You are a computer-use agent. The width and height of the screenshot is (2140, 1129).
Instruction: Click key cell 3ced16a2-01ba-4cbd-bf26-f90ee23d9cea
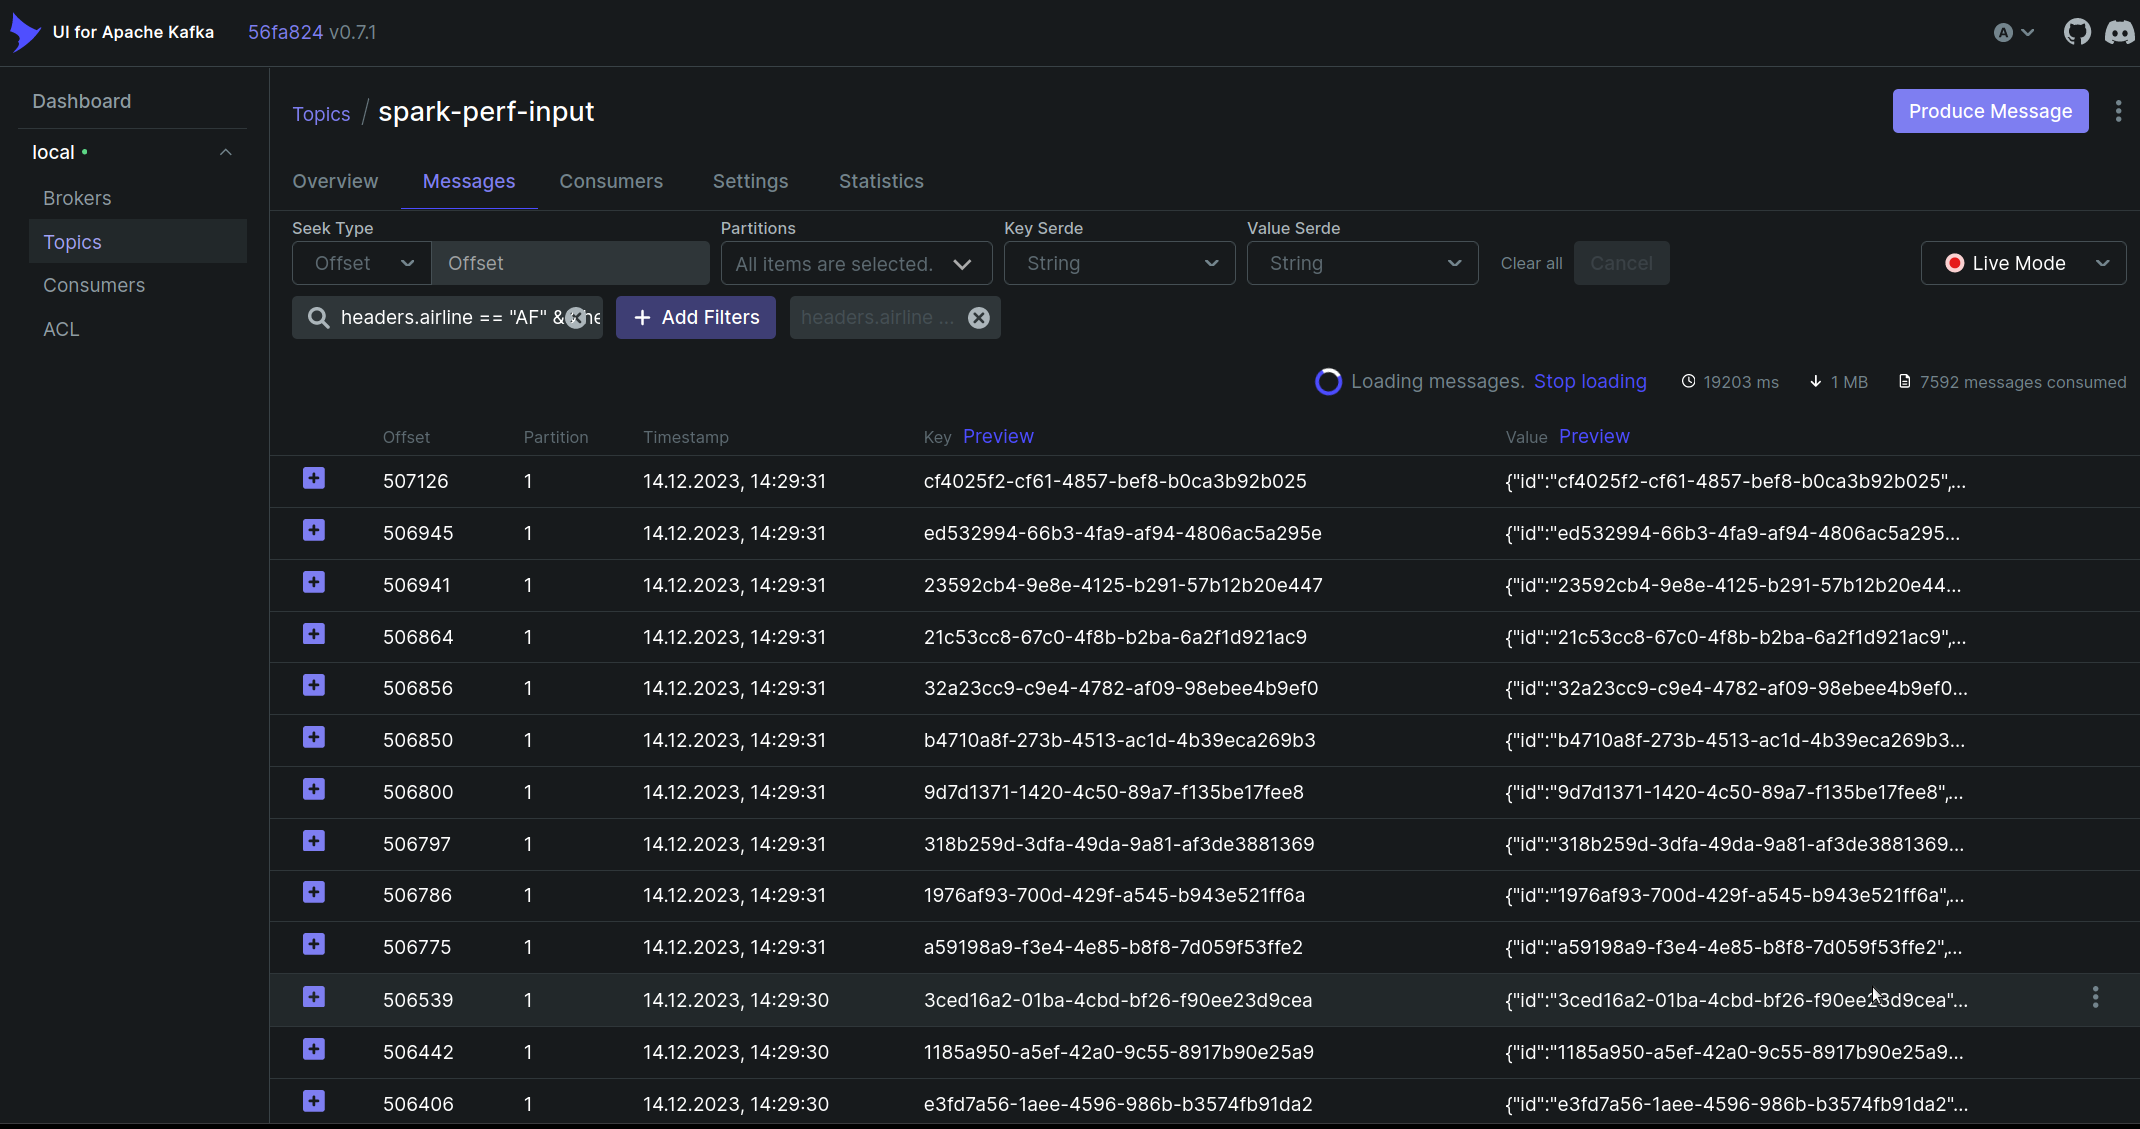1118,1000
